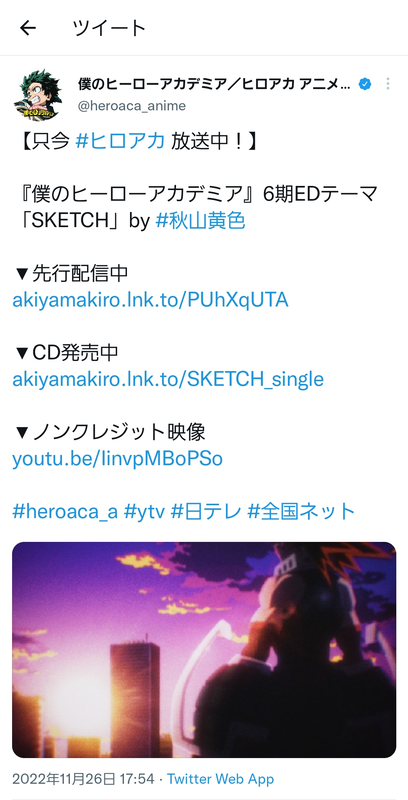Open the #日テレ hashtag
This screenshot has height=800, width=408.
206,511
